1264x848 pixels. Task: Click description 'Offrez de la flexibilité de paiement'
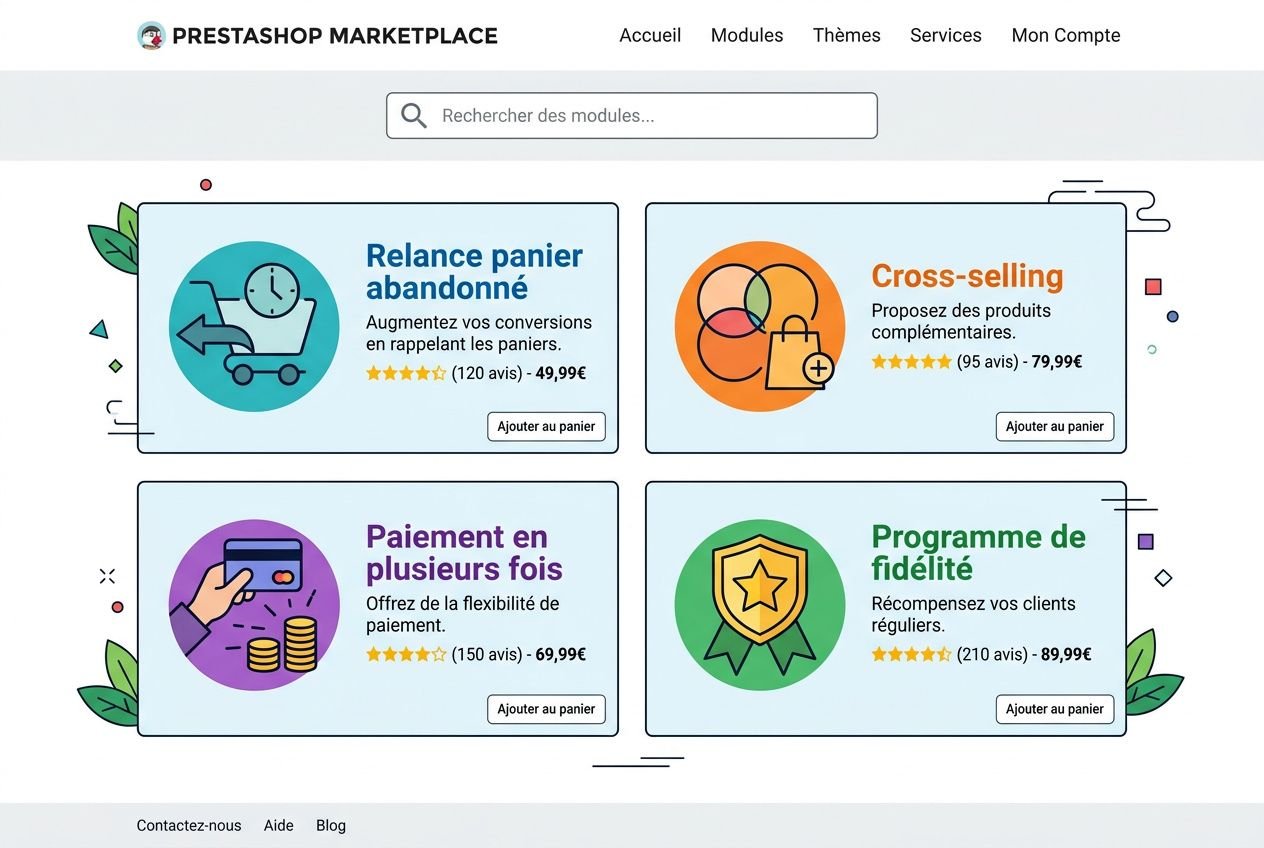pos(463,614)
